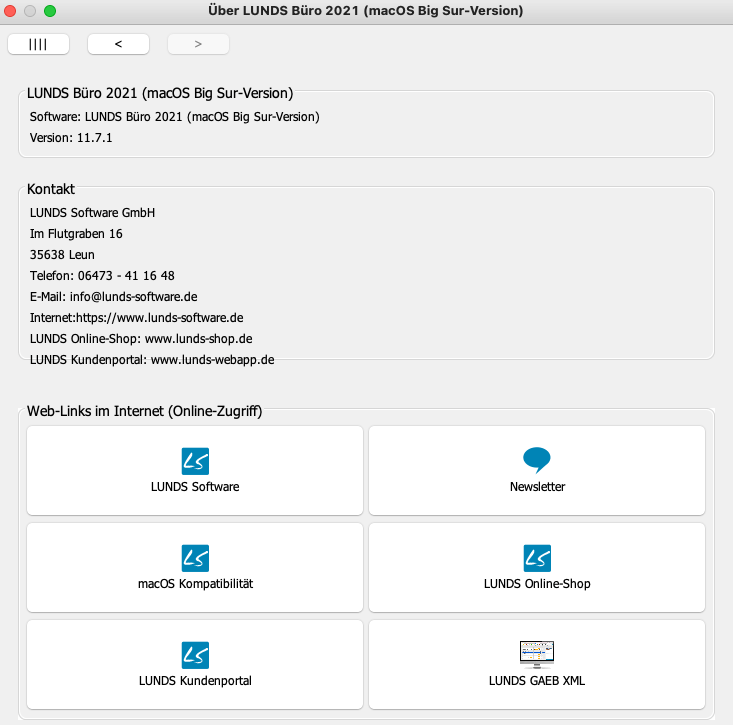
Task: Open the LUNDS Kundenportal label
Action: (x=195, y=681)
